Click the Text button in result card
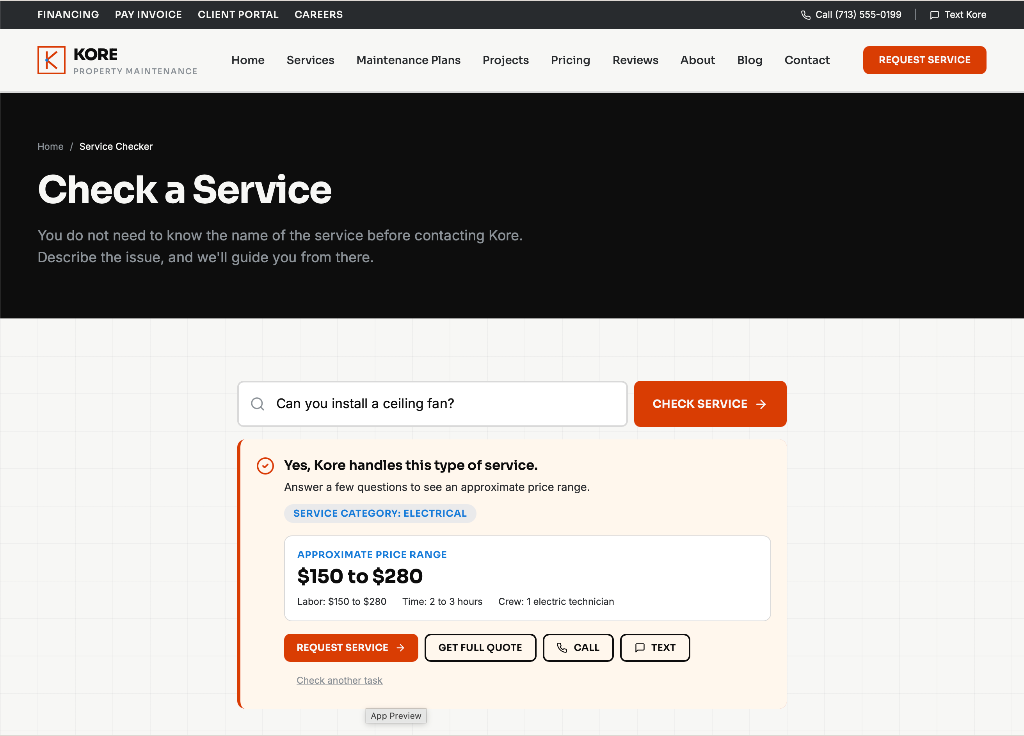Image resolution: width=1024 pixels, height=736 pixels. [x=654, y=648]
